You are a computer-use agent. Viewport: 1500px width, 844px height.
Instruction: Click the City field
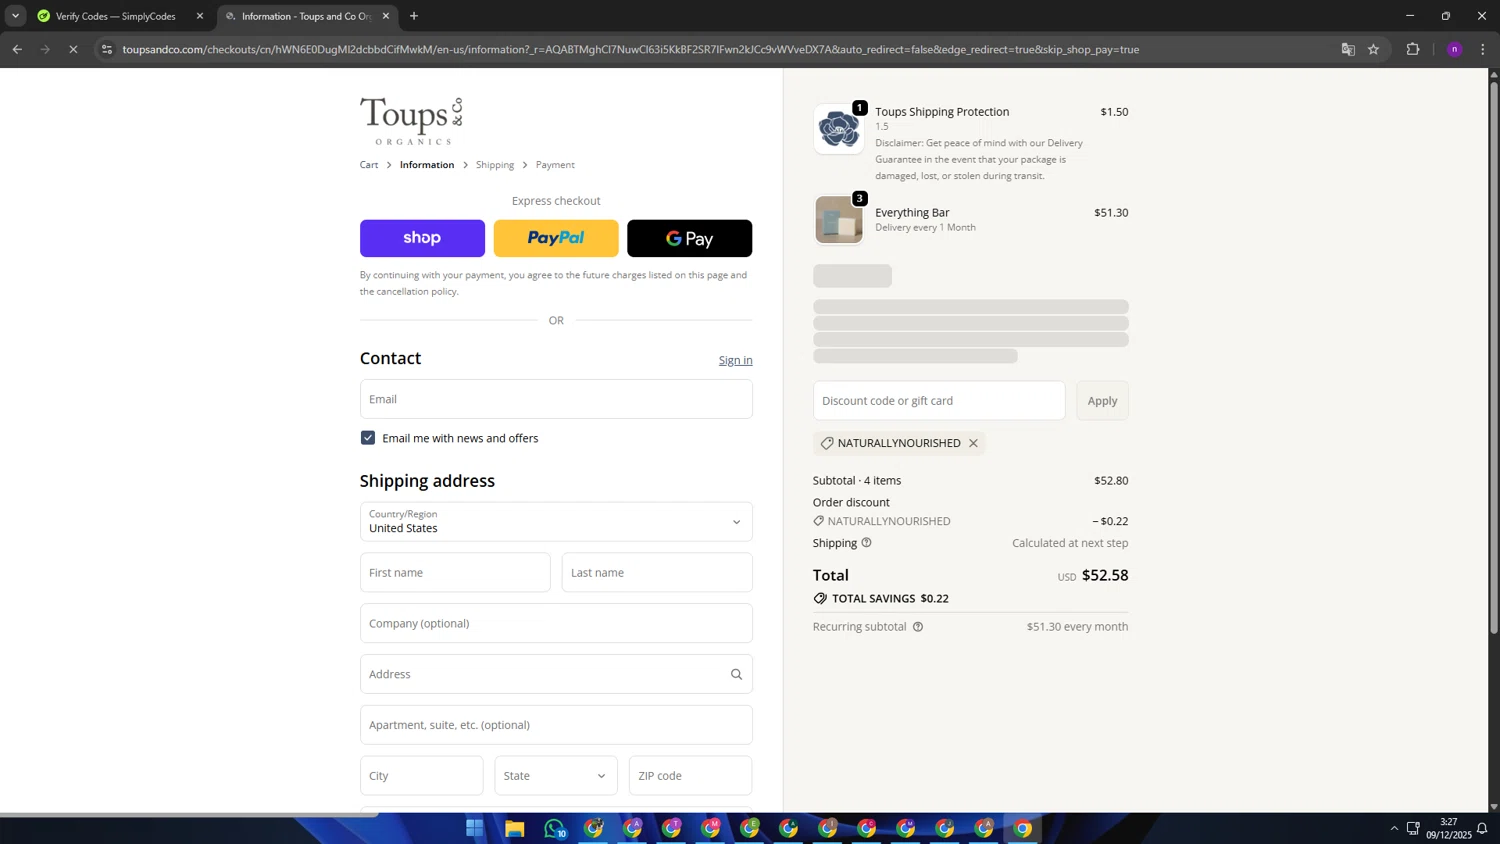click(421, 776)
